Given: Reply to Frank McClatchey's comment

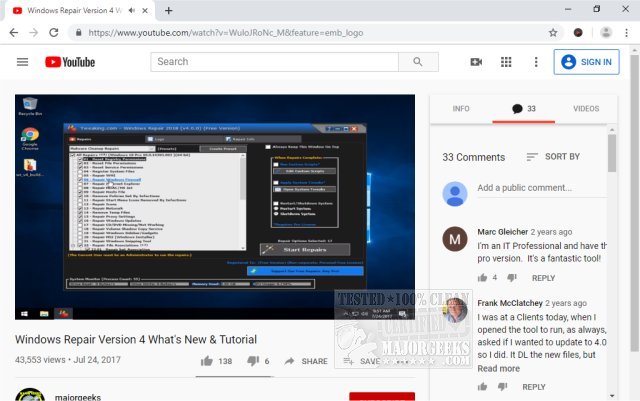Looking at the screenshot, I should (533, 387).
